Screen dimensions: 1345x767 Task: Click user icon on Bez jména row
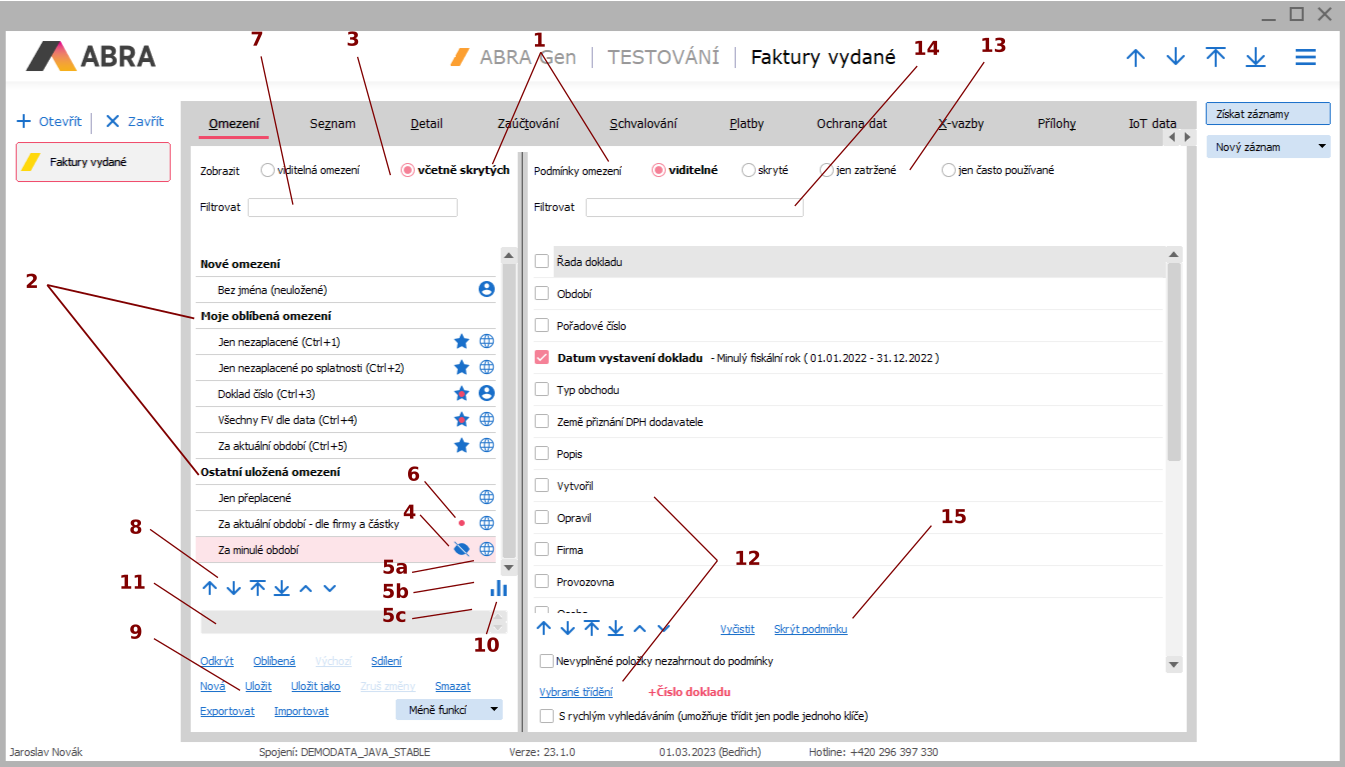[486, 289]
